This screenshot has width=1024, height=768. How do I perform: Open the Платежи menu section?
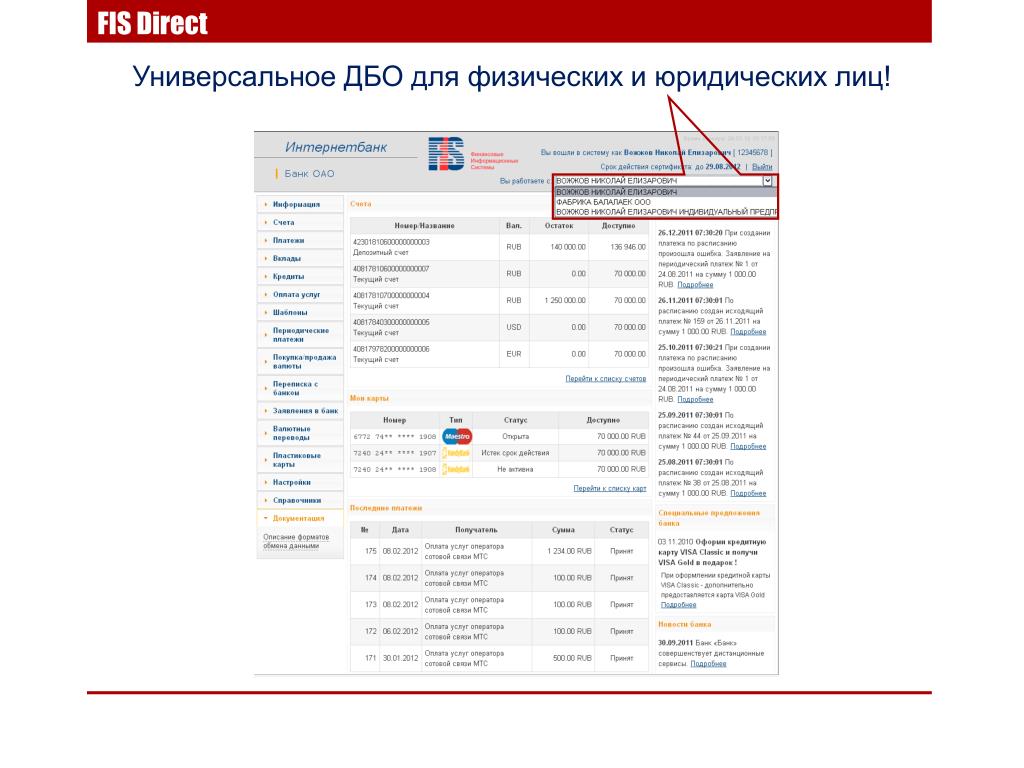pos(300,240)
